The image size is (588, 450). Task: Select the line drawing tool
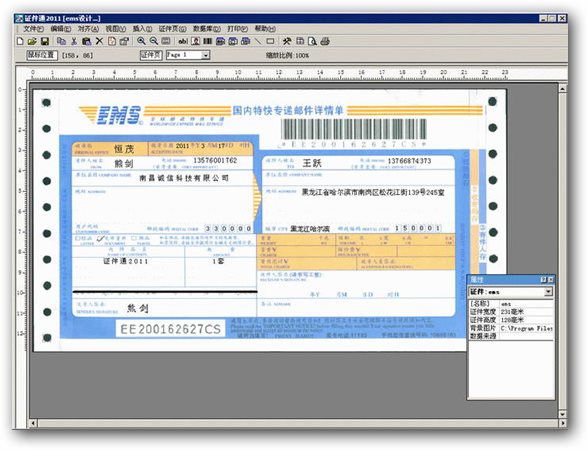click(x=258, y=41)
